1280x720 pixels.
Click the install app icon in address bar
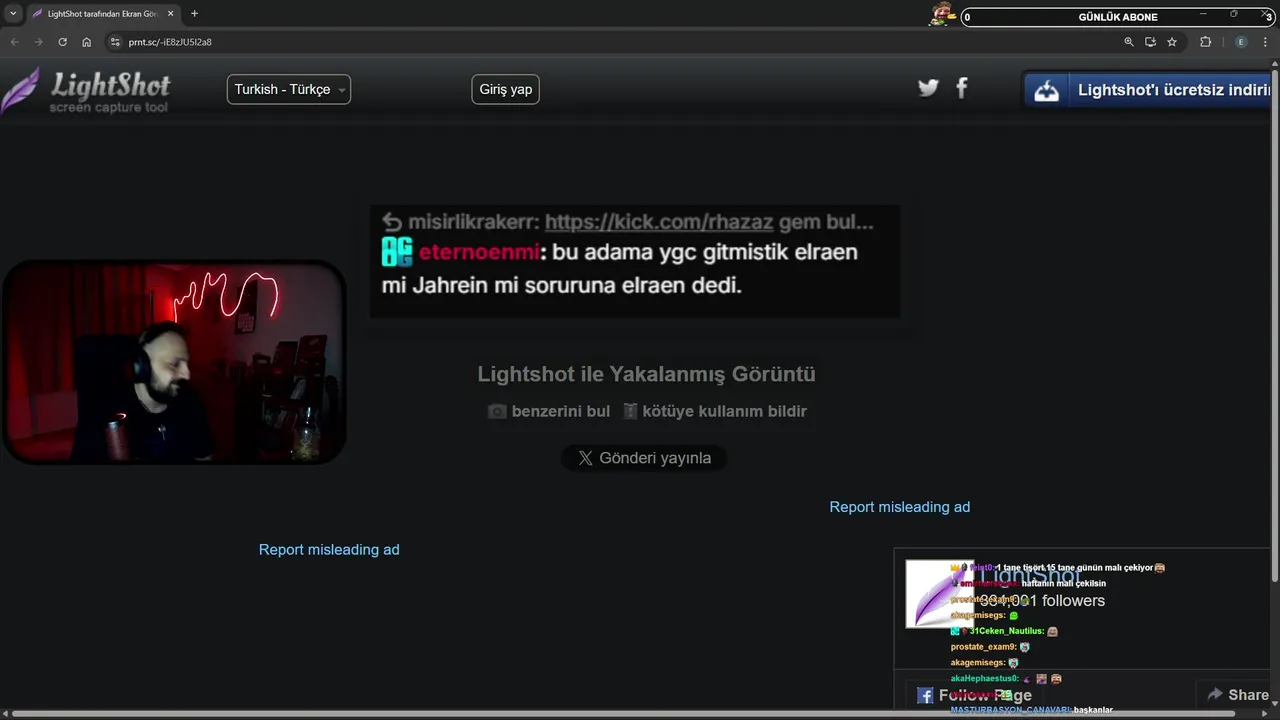coord(1150,42)
